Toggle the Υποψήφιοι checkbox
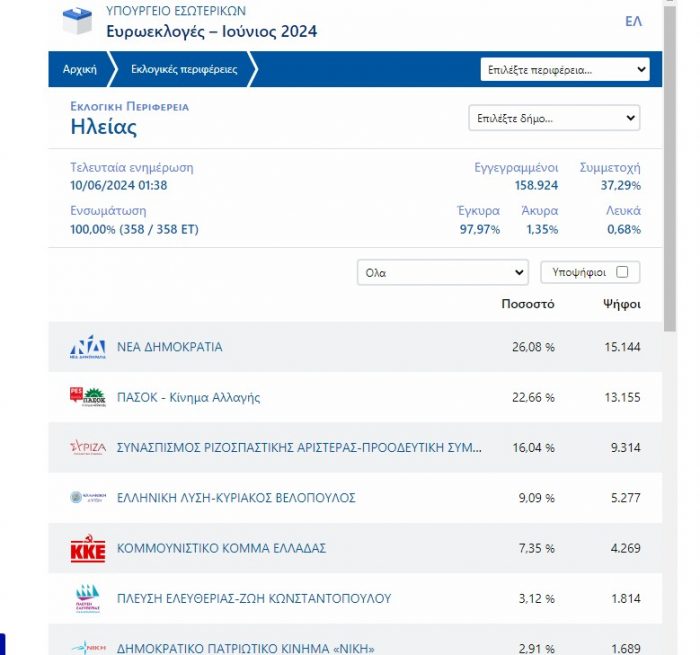Viewport: 700px width, 655px height. (622, 272)
